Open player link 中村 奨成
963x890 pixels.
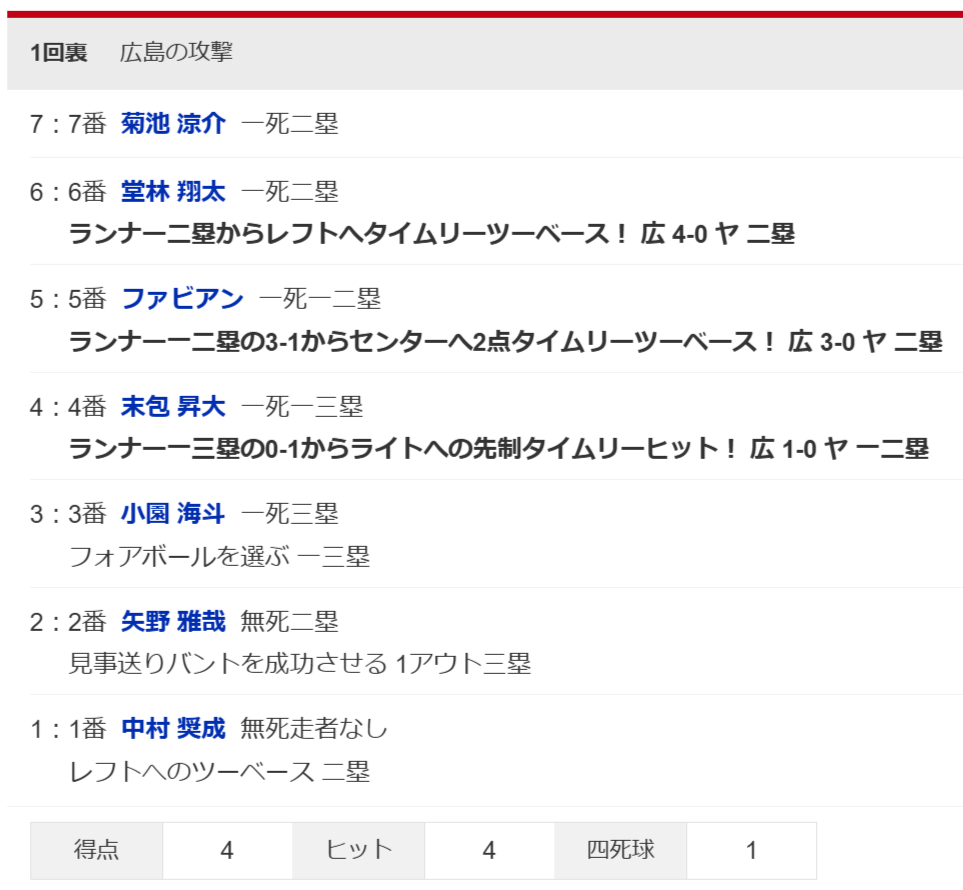point(173,728)
